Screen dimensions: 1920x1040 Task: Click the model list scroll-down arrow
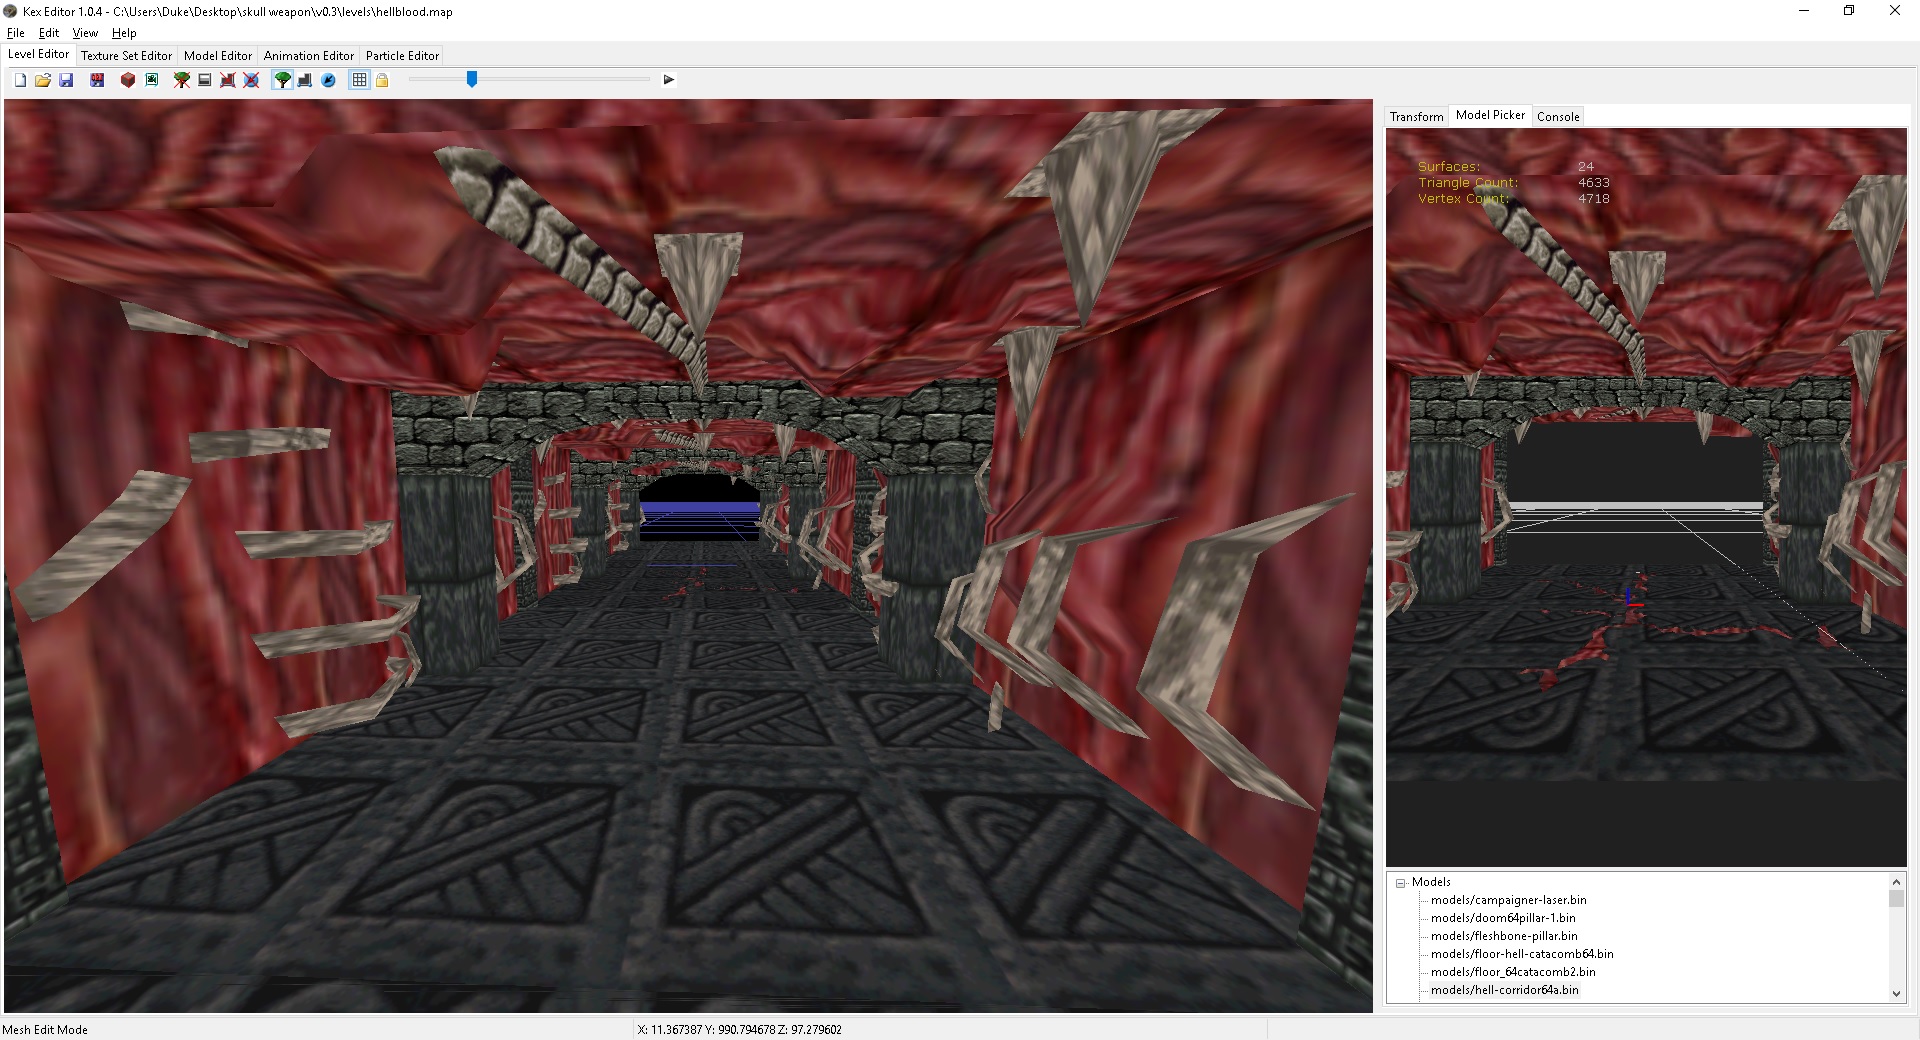(x=1896, y=993)
